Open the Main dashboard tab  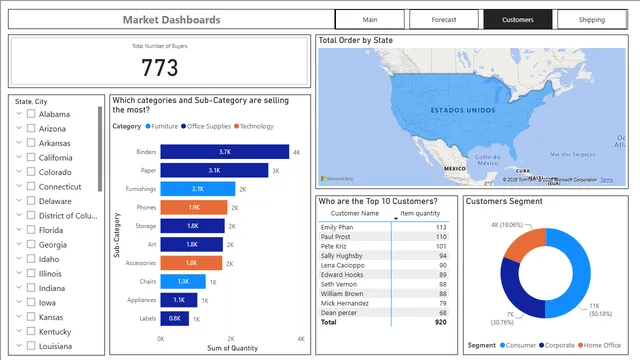pyautogui.click(x=370, y=20)
